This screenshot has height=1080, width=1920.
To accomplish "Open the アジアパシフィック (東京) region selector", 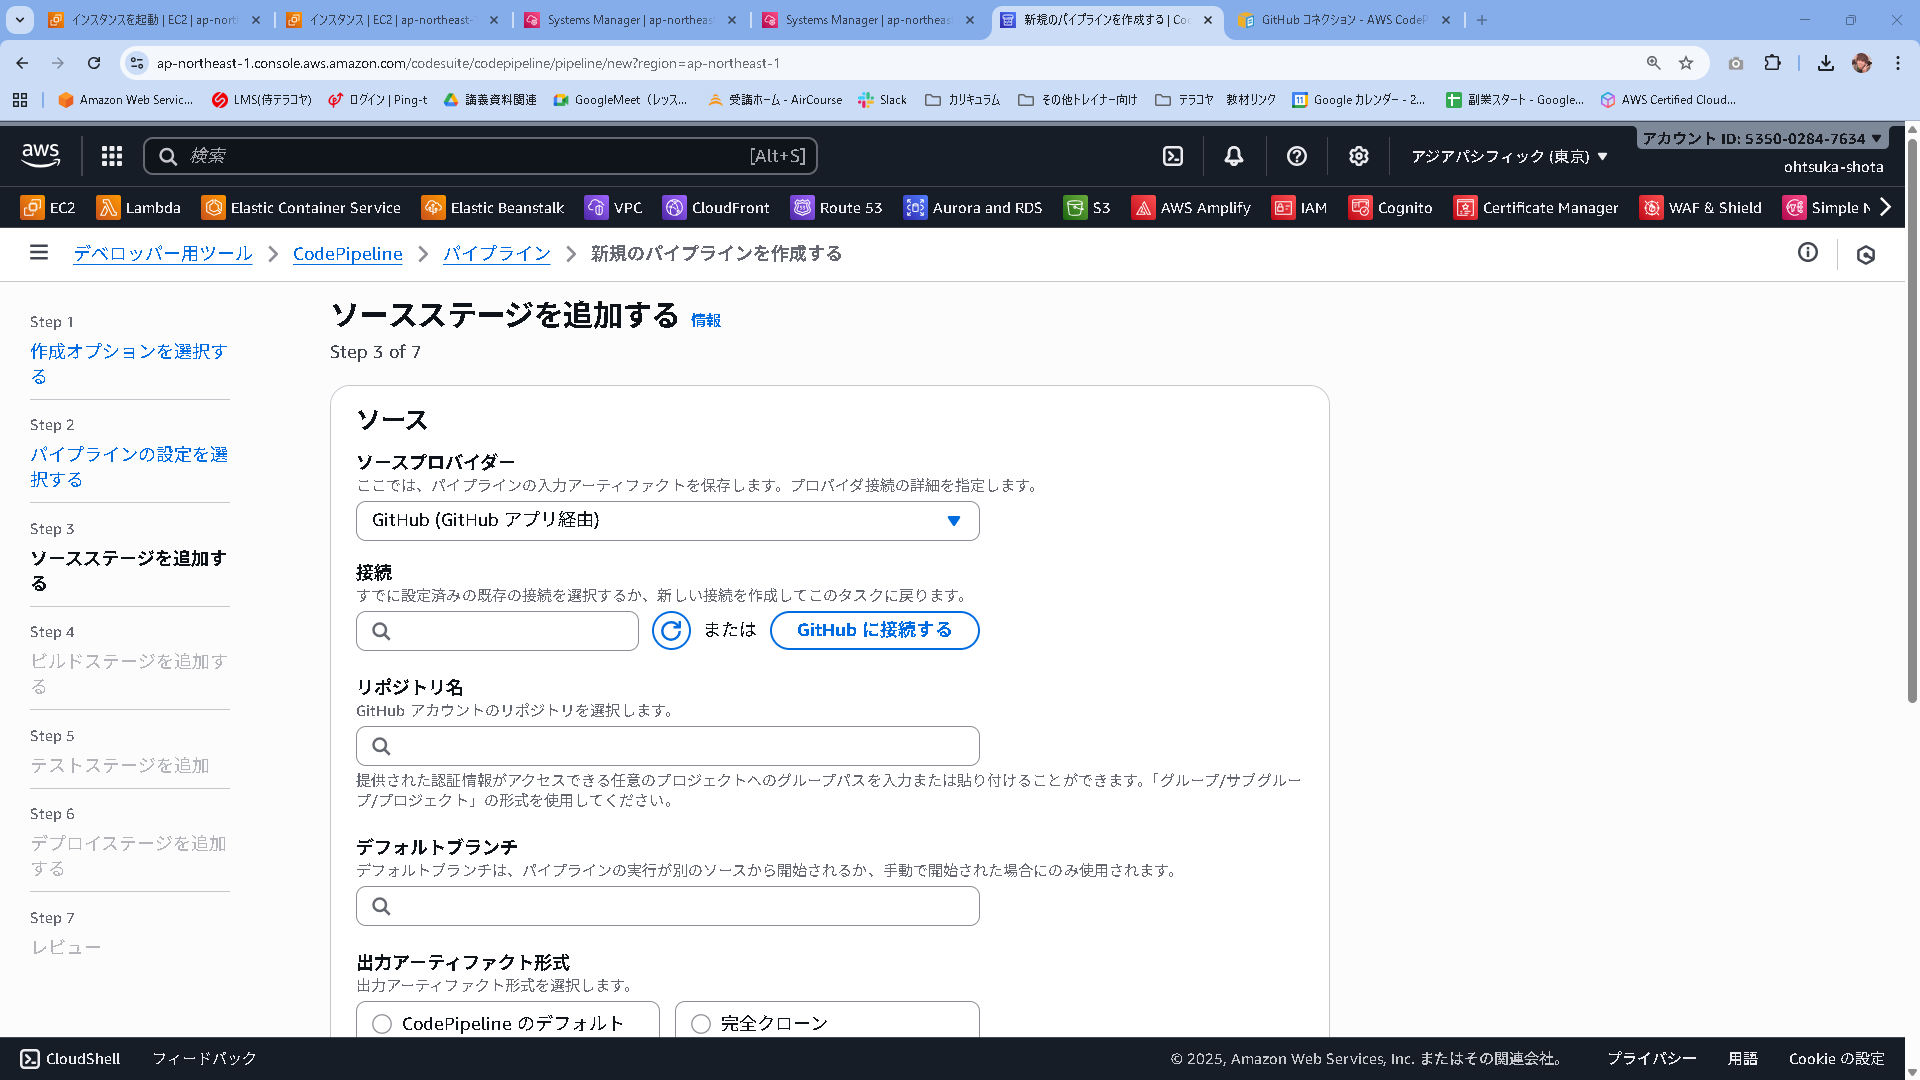I will (1506, 156).
